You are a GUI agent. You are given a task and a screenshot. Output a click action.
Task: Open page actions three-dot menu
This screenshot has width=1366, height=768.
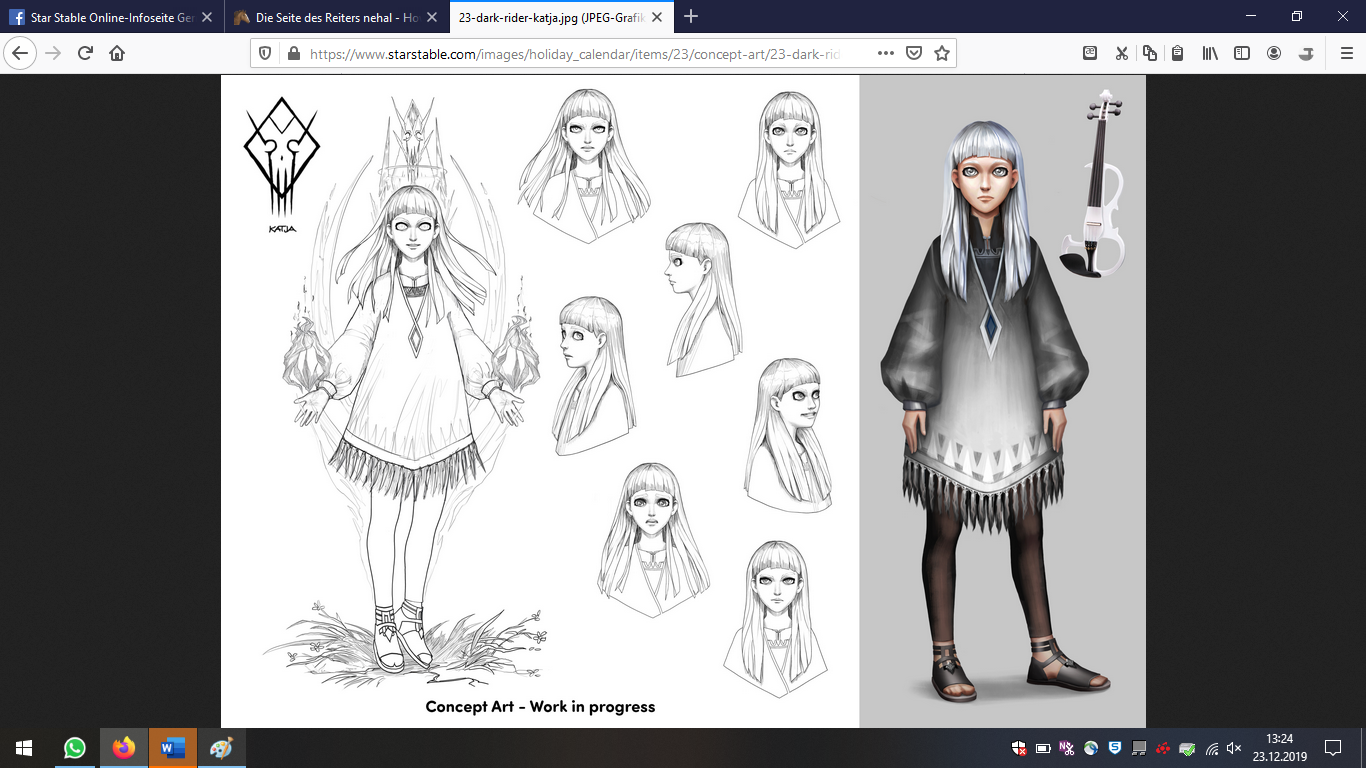pyautogui.click(x=886, y=54)
